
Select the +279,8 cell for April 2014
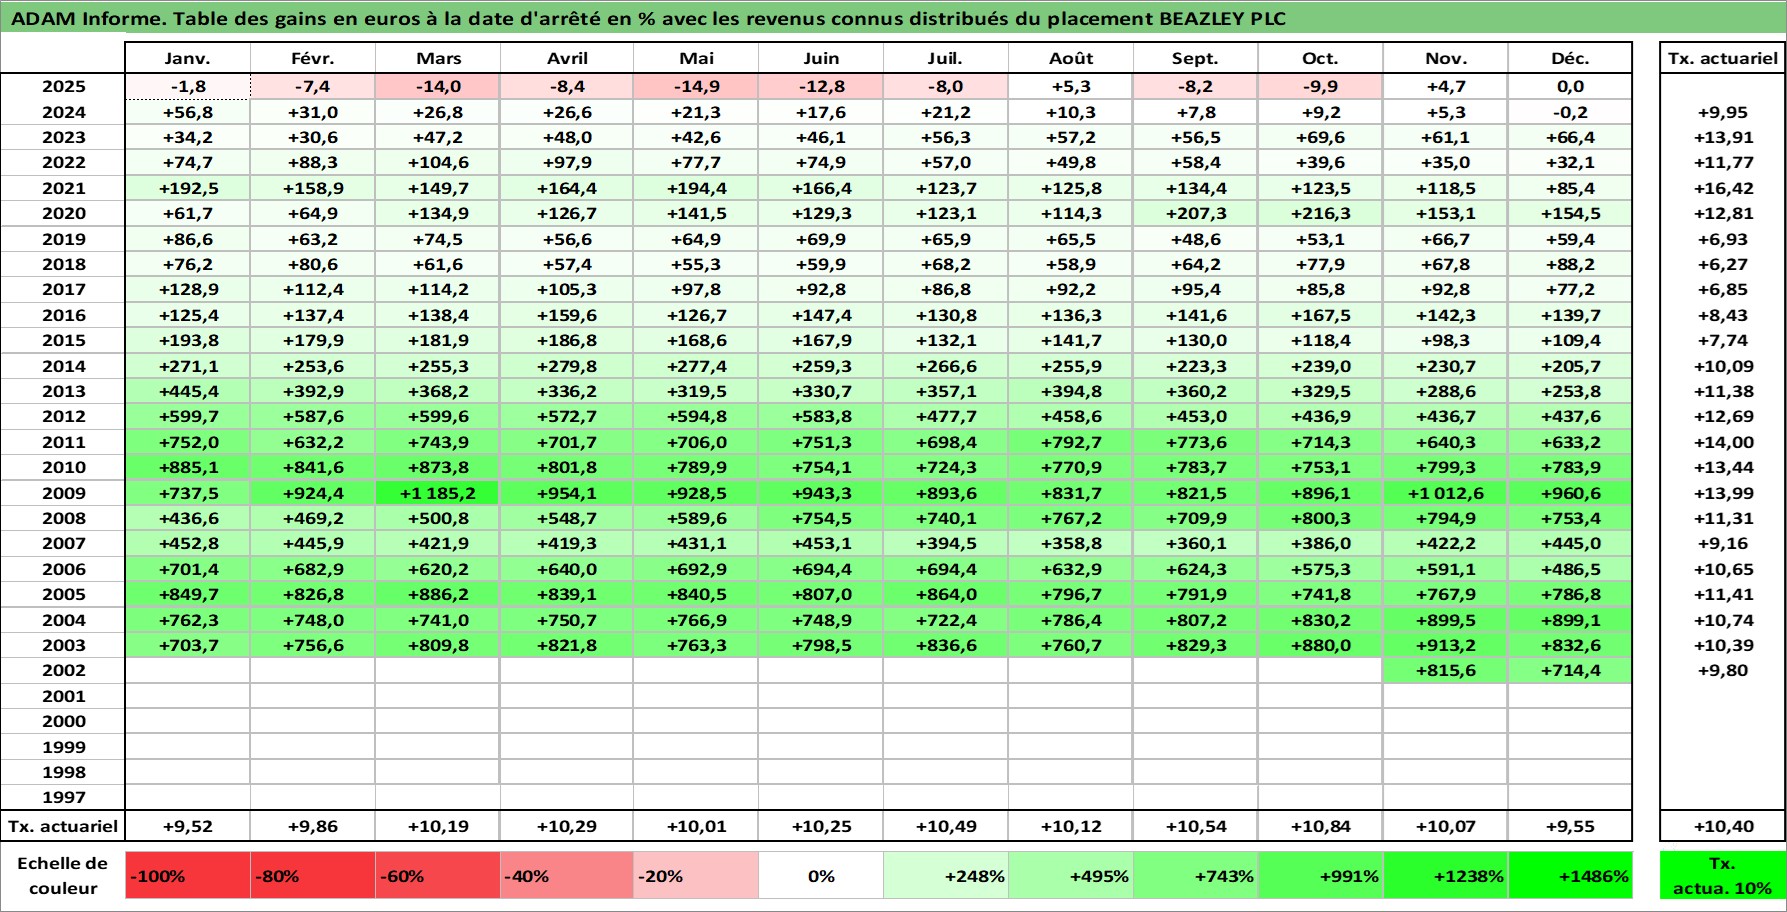[567, 366]
